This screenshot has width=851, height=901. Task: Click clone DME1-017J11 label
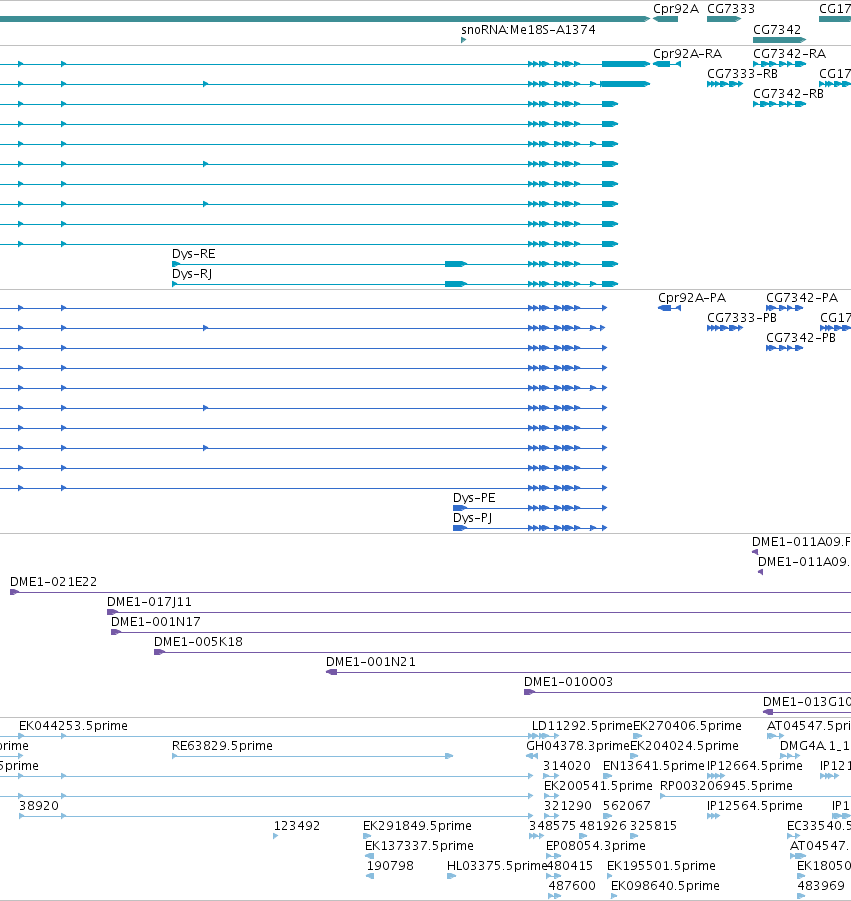coord(149,602)
